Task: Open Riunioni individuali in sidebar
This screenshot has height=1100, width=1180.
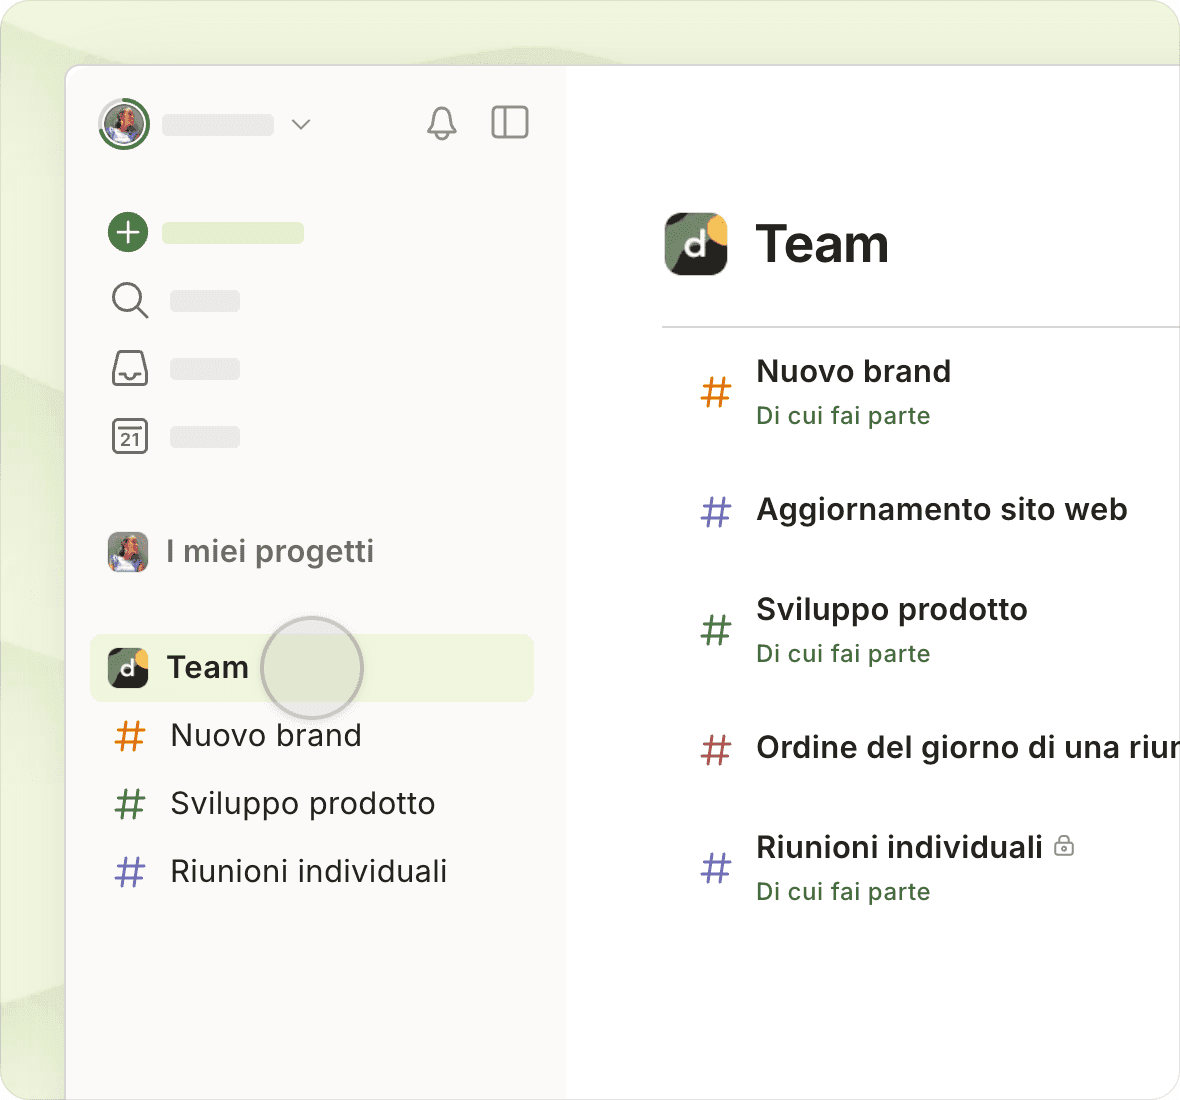Action: [308, 871]
